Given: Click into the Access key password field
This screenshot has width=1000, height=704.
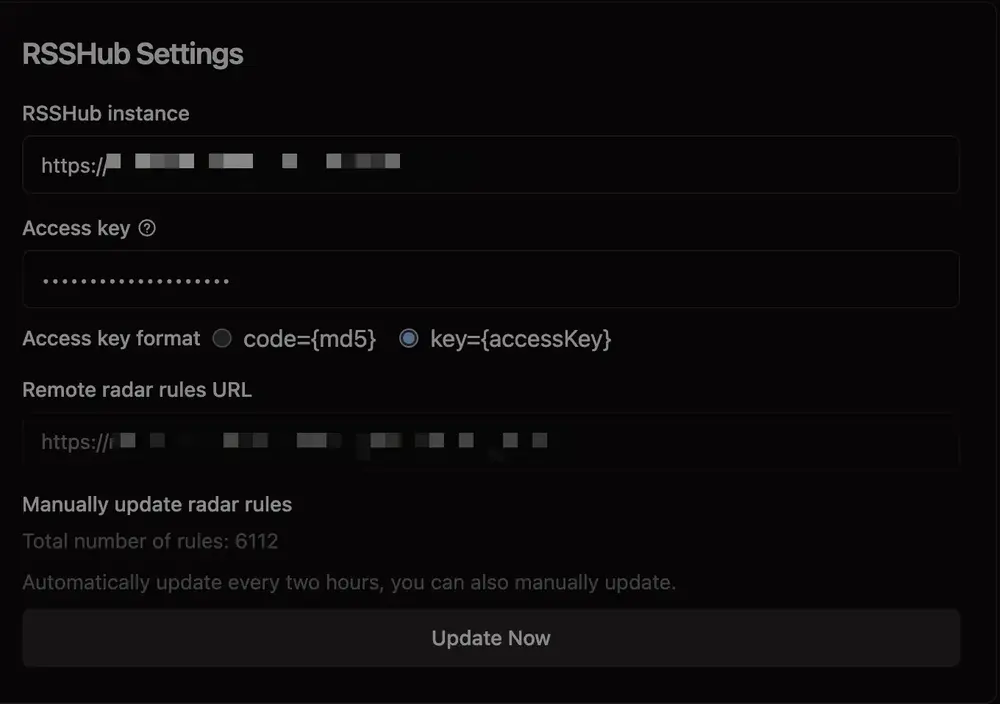Looking at the screenshot, I should pos(600,280).
